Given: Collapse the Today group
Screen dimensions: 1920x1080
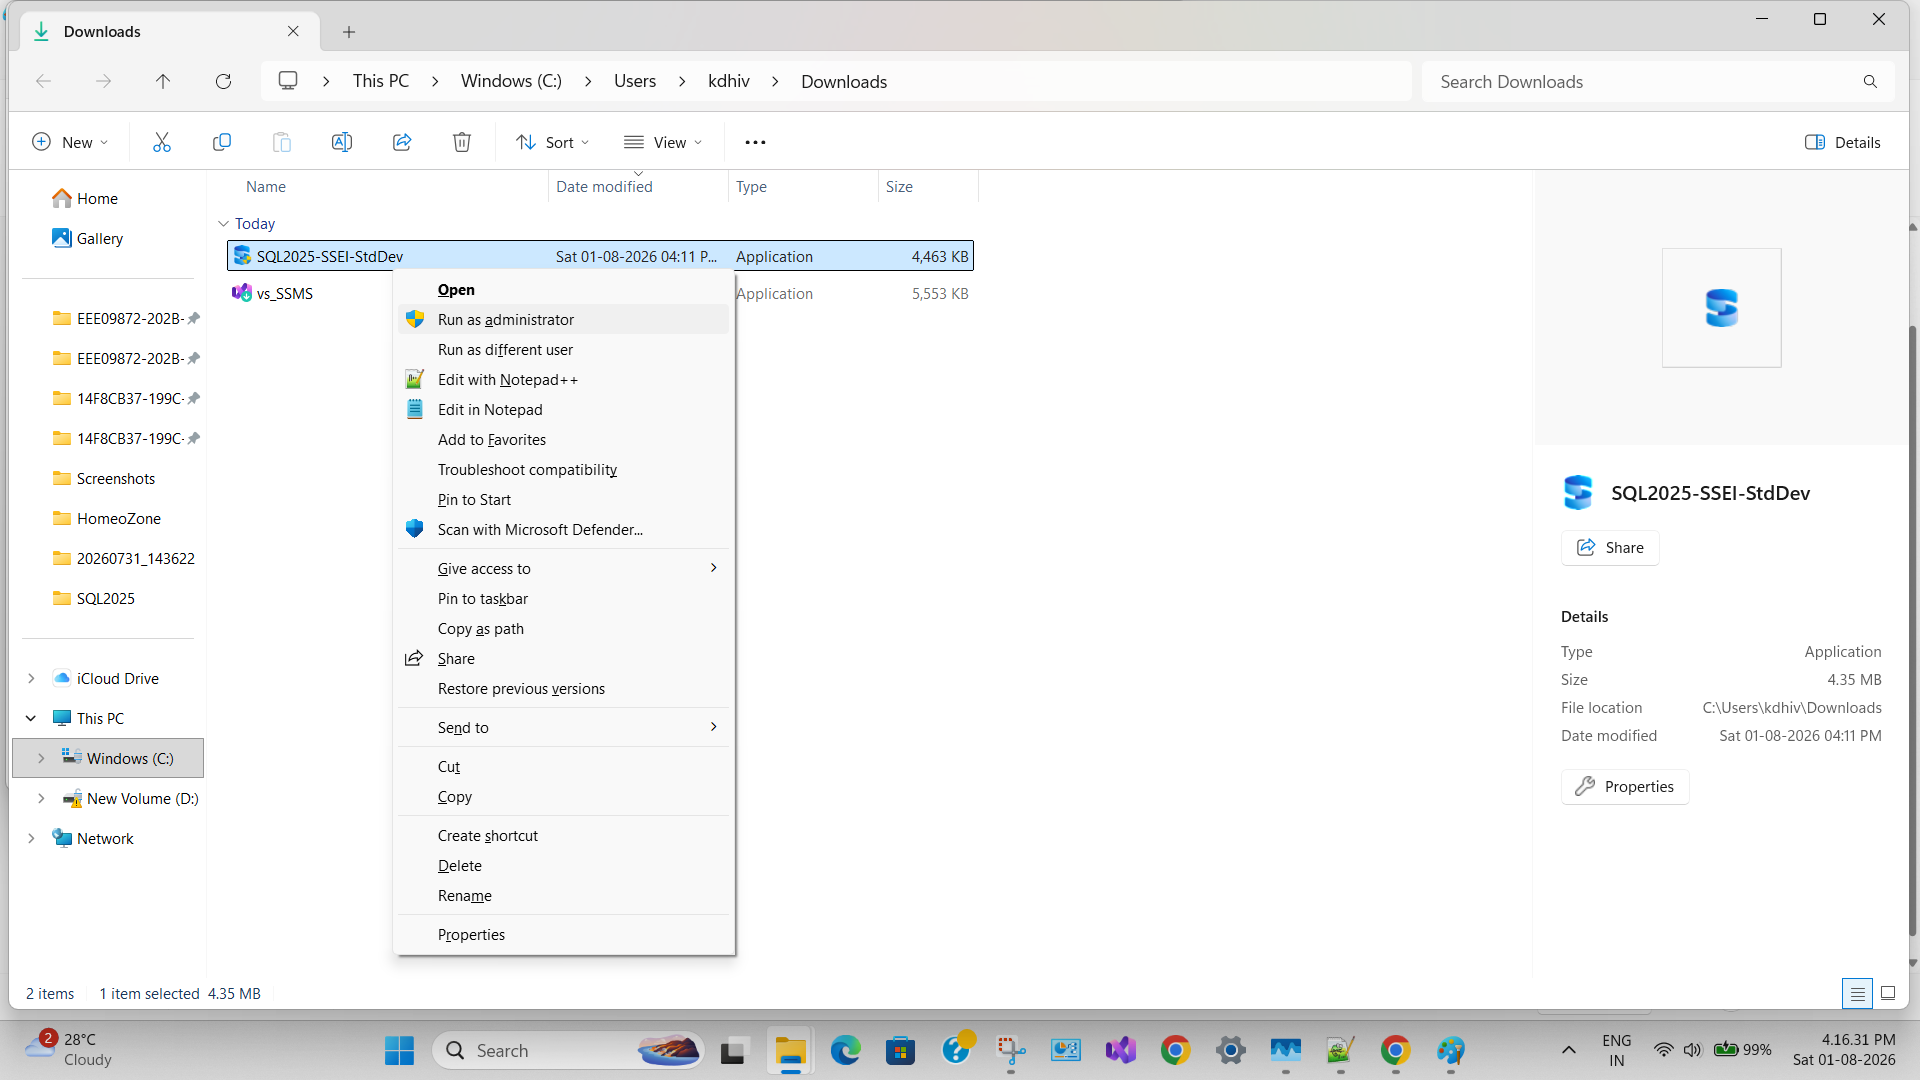Looking at the screenshot, I should [224, 224].
